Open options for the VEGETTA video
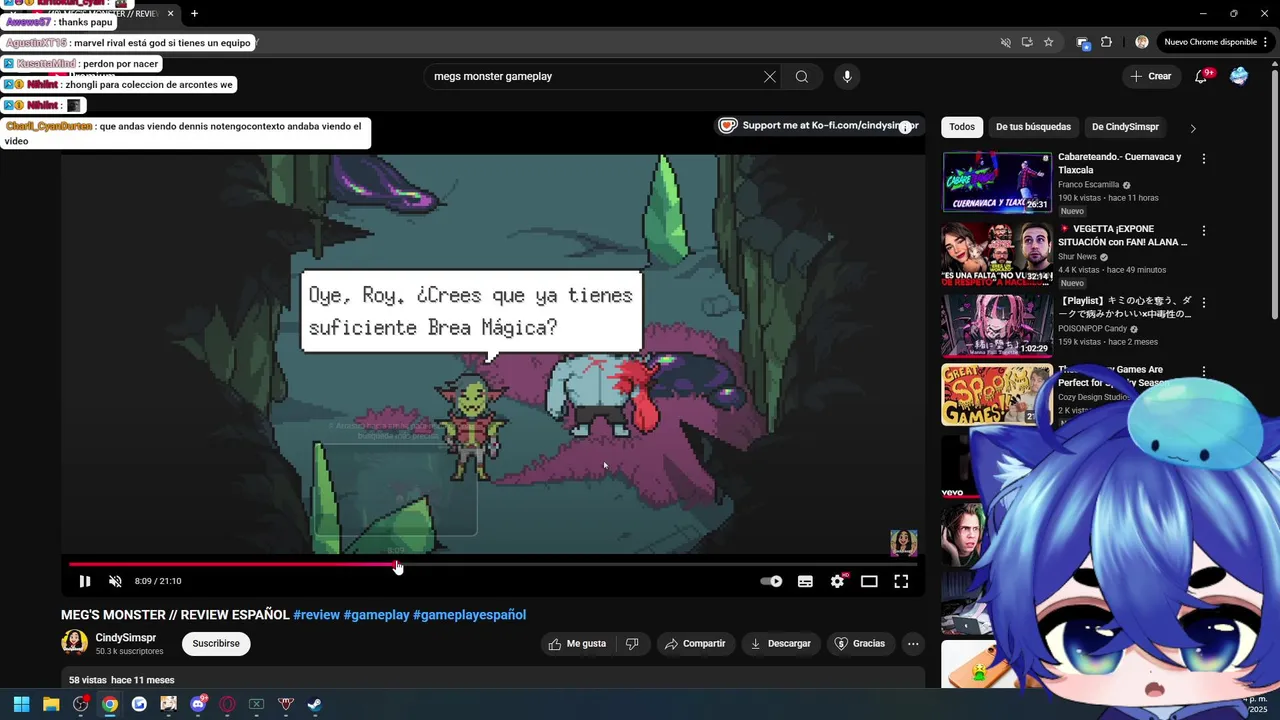The image size is (1280, 720). pos(1203,231)
